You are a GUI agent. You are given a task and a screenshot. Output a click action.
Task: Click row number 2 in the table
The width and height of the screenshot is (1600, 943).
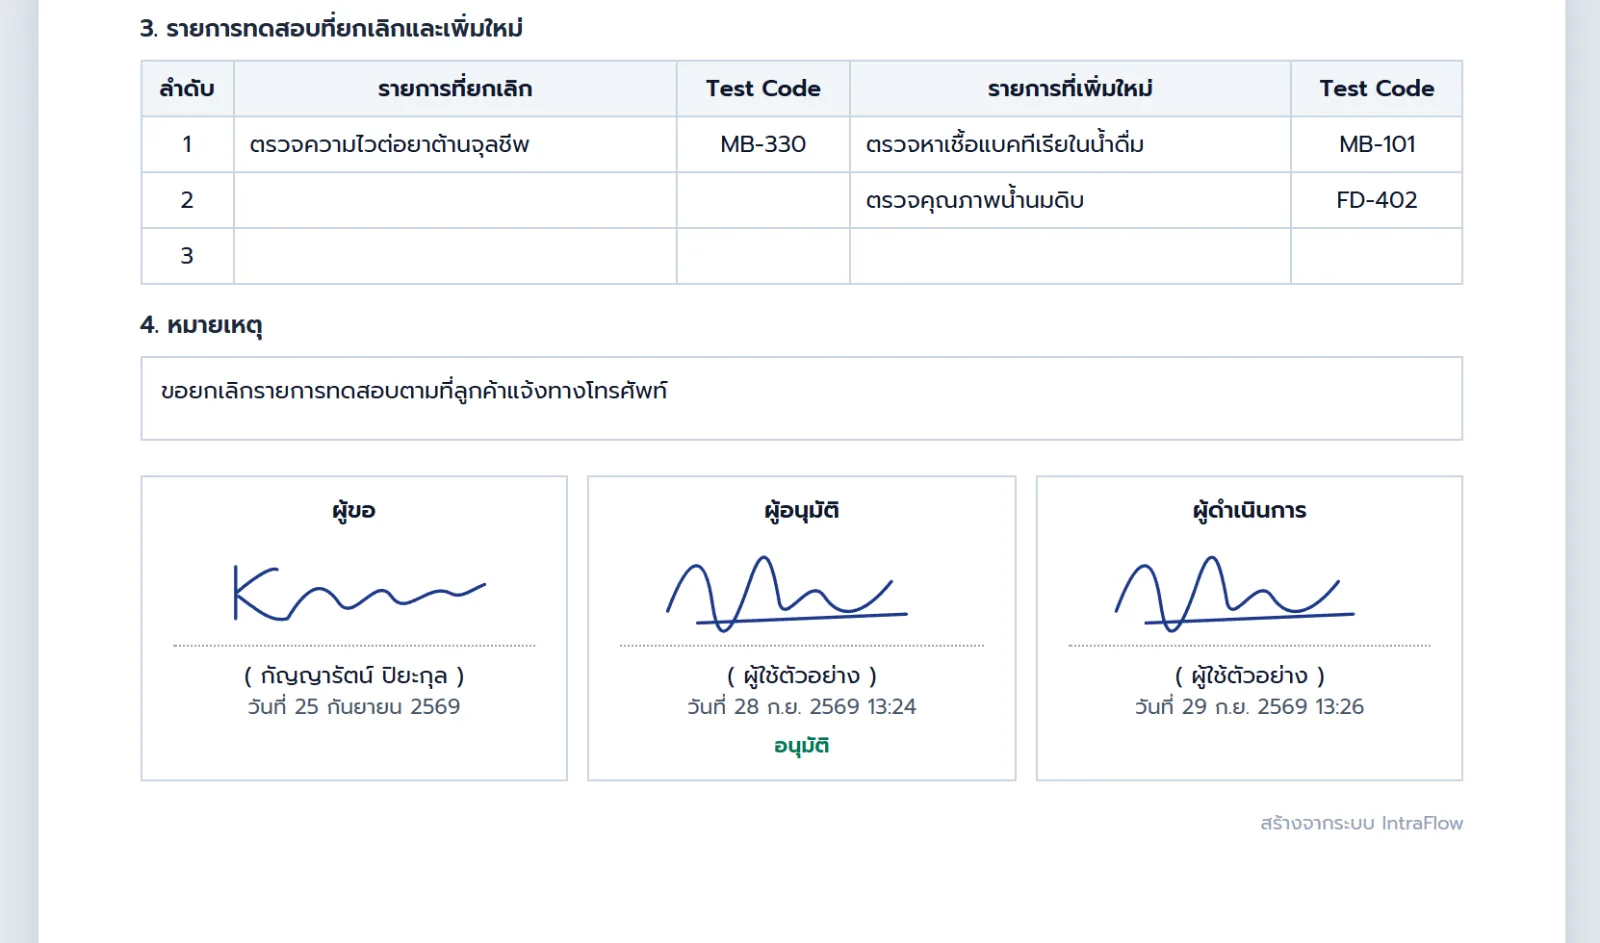(x=187, y=200)
